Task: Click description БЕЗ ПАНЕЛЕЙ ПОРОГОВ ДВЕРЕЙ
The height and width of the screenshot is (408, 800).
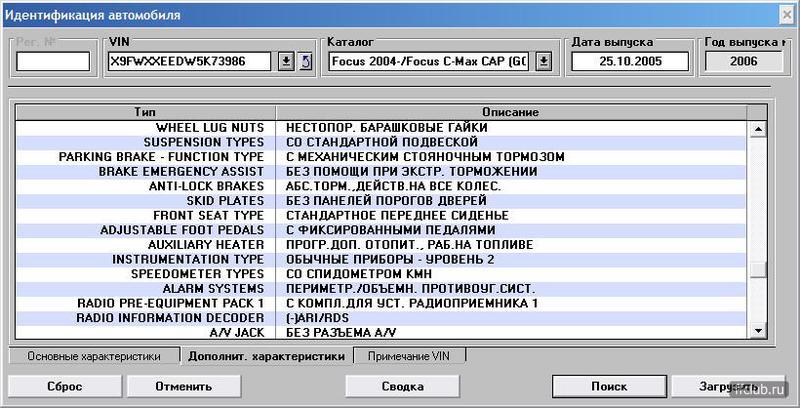Action: [386, 201]
